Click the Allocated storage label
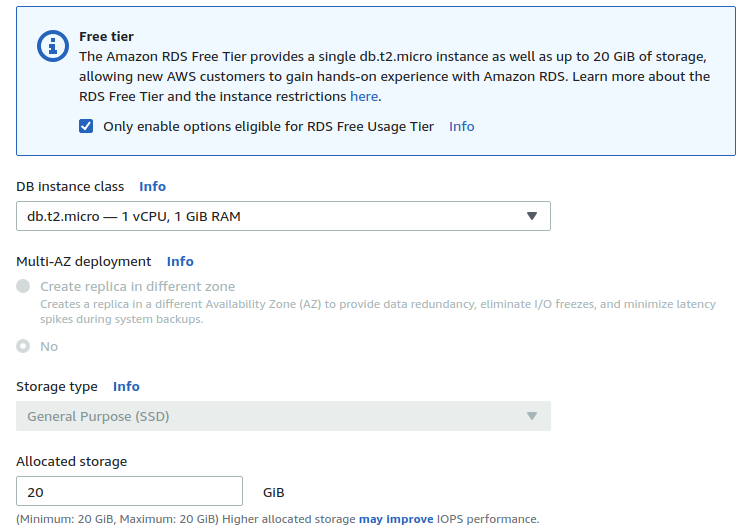748x529 pixels. [72, 461]
